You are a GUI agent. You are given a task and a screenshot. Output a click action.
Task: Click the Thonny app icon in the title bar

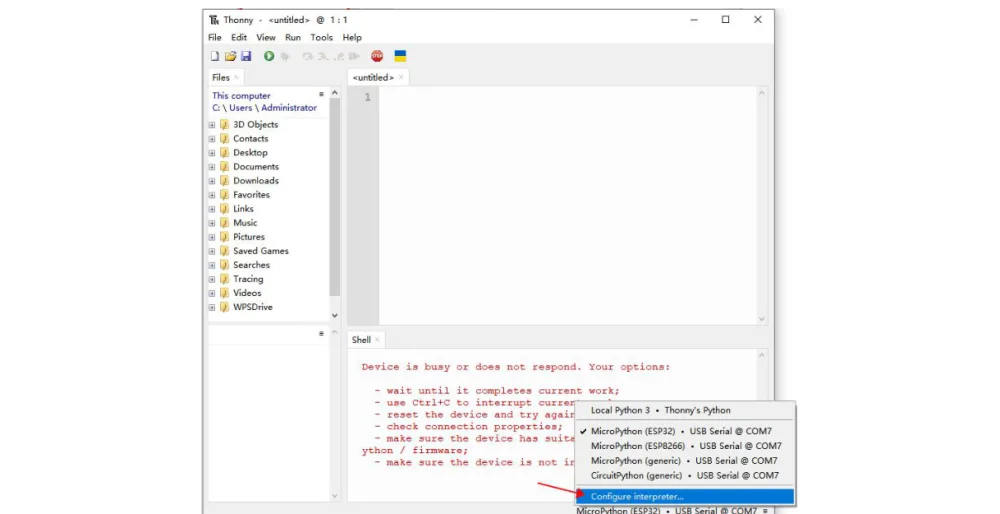click(x=214, y=20)
